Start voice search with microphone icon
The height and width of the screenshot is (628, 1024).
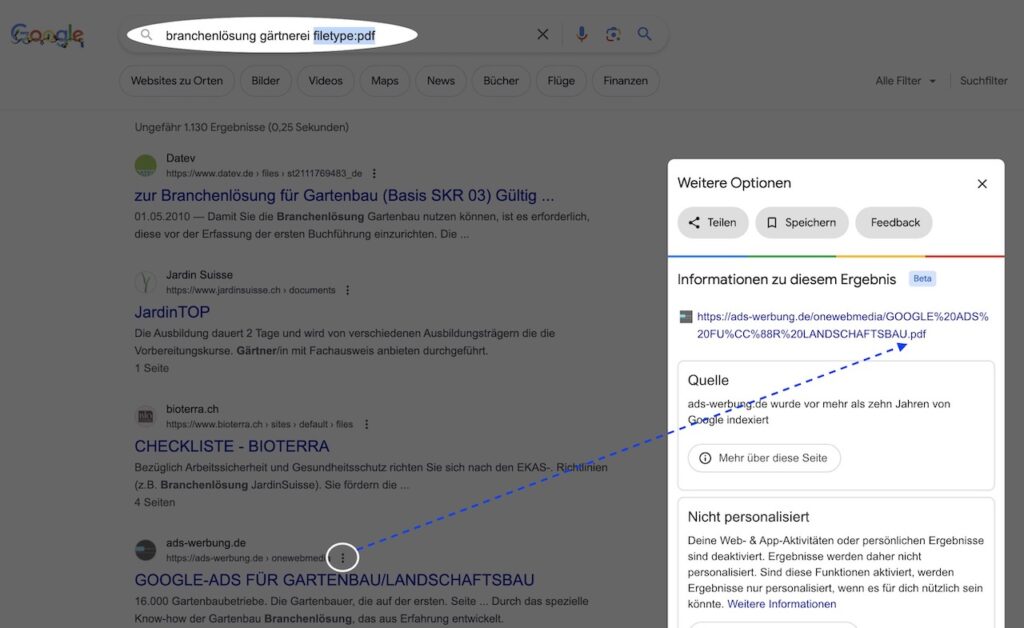(x=581, y=34)
